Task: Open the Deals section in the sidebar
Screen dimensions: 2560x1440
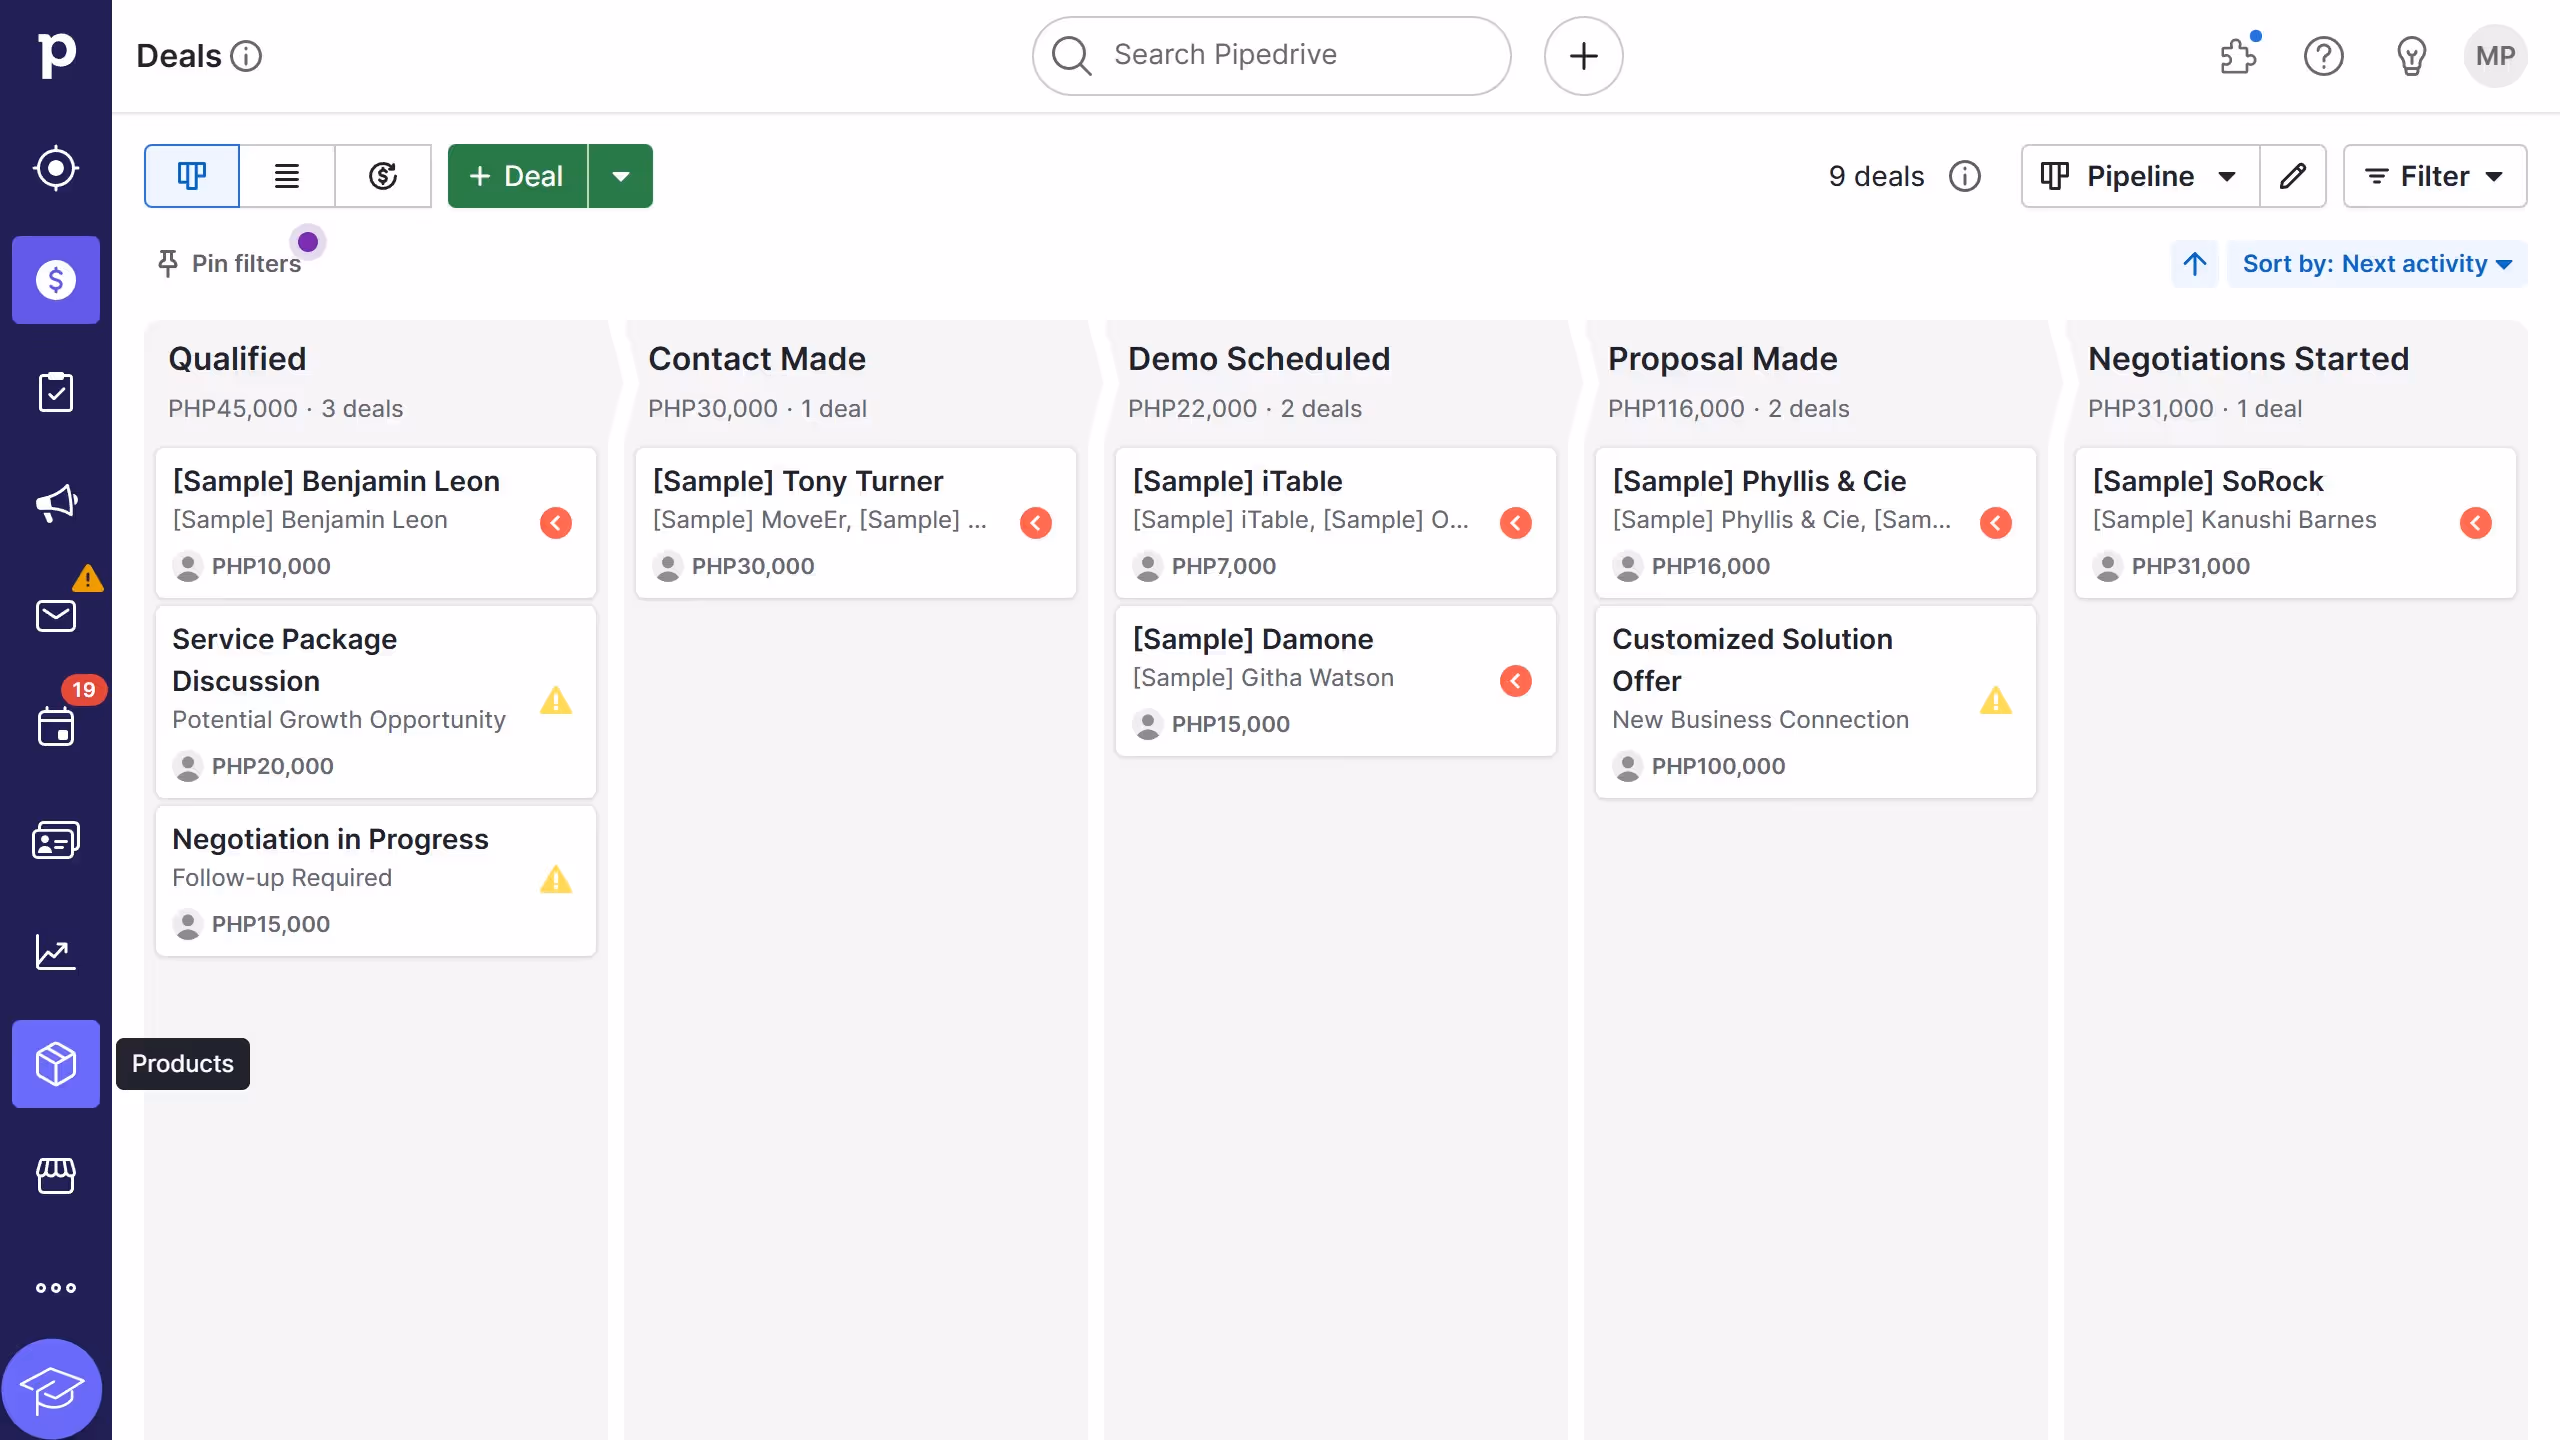Action: [x=55, y=280]
